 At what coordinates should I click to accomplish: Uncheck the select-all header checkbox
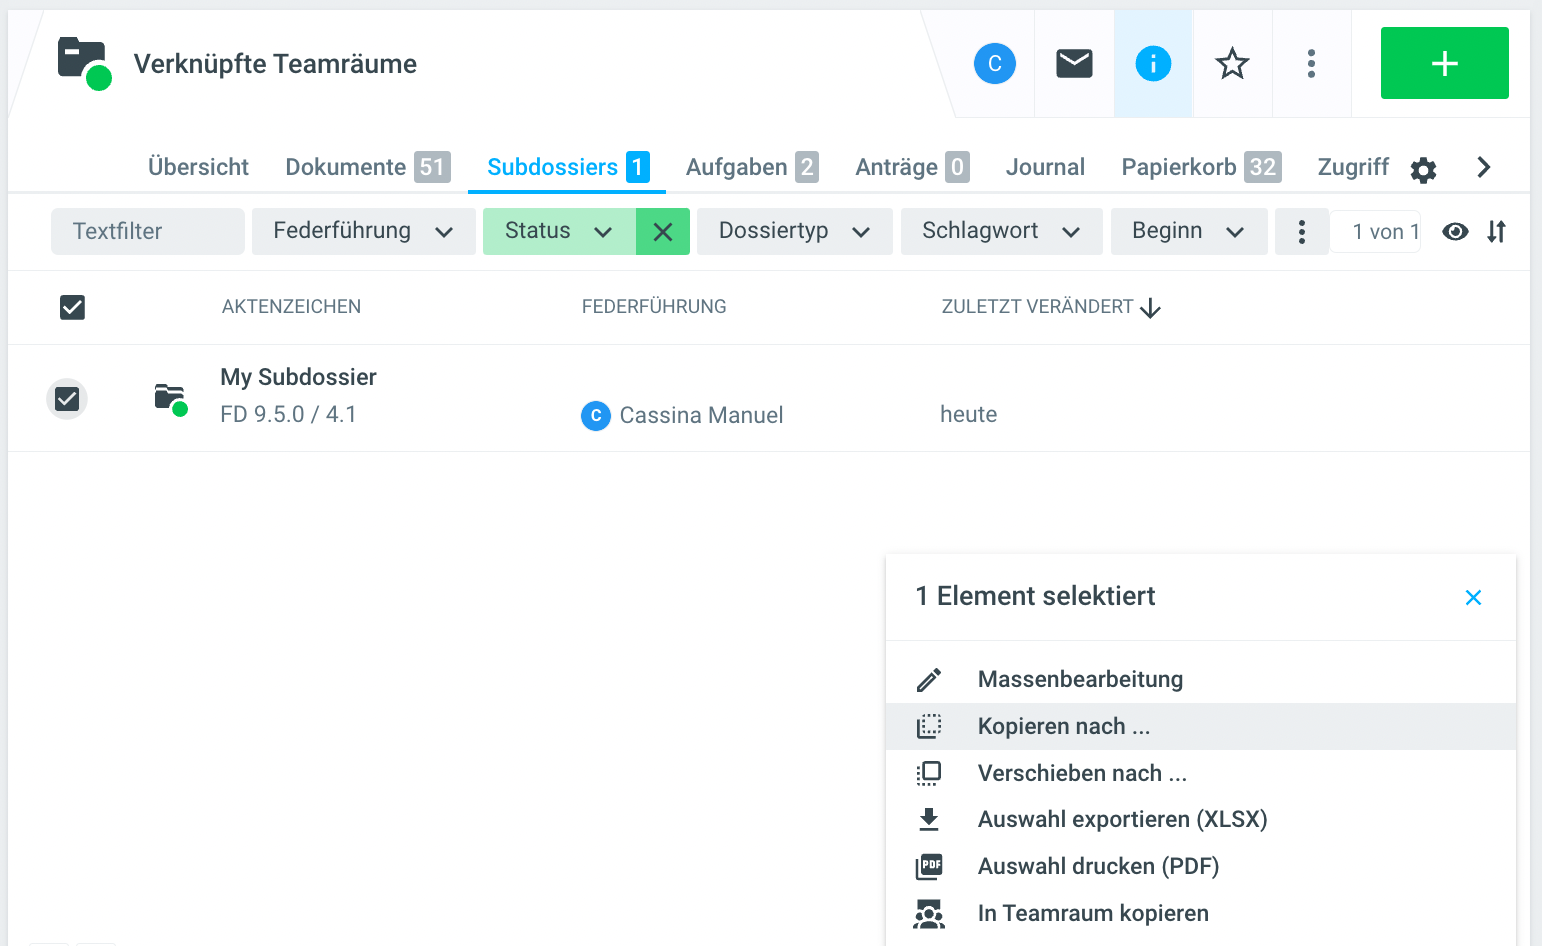72,307
